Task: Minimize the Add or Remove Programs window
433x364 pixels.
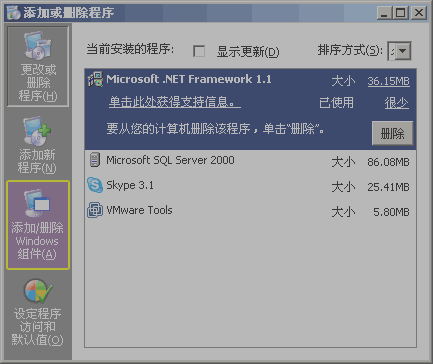Action: click(385, 13)
